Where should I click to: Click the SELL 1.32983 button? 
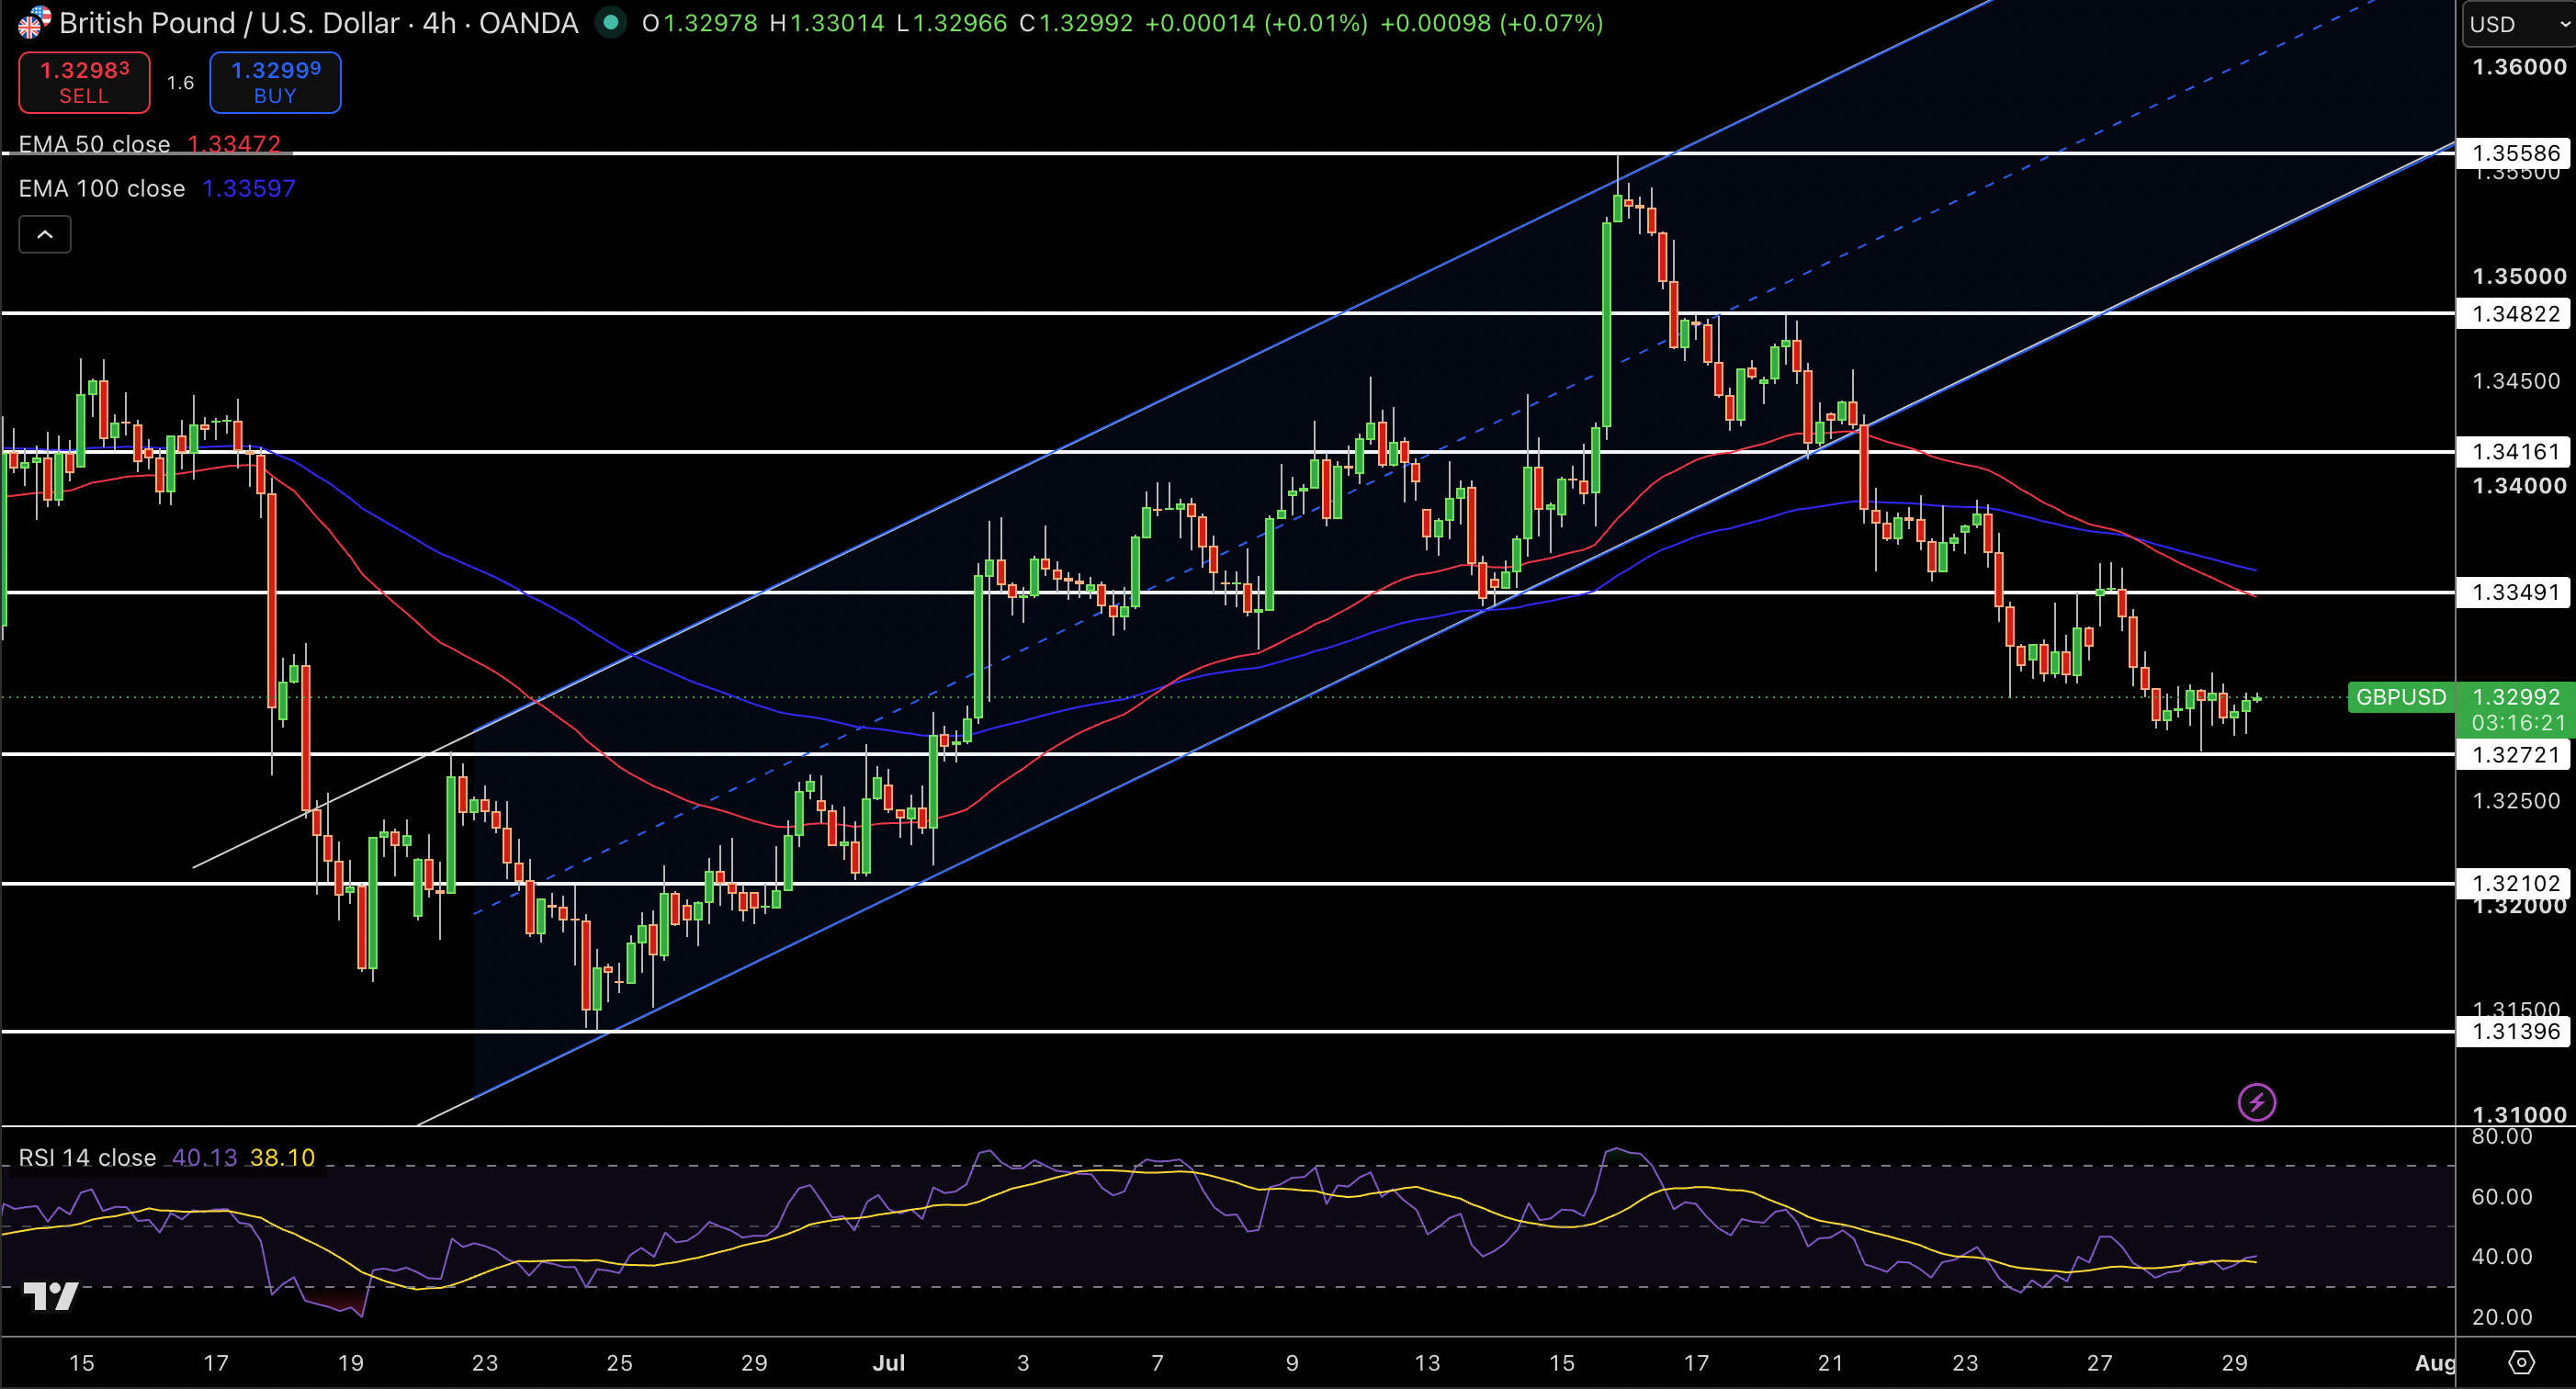tap(84, 83)
